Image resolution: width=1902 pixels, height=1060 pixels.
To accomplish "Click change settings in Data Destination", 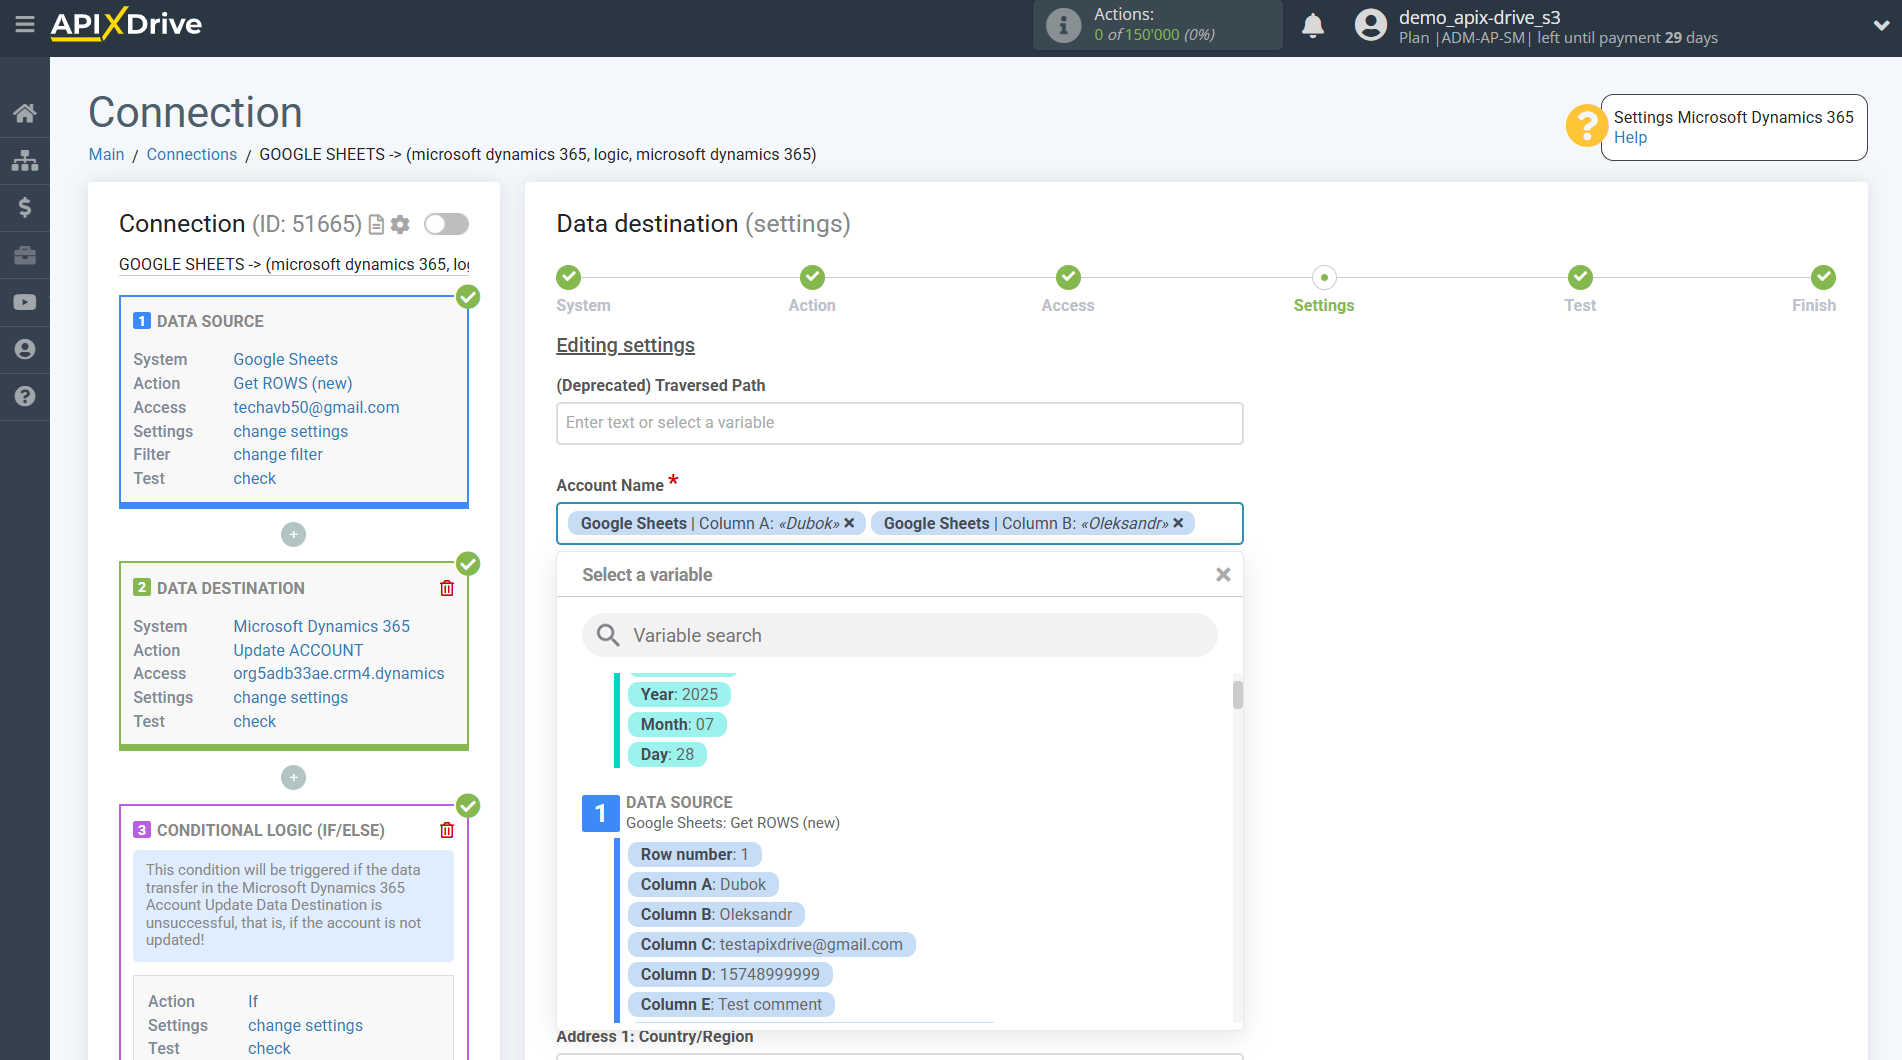I will coord(290,697).
